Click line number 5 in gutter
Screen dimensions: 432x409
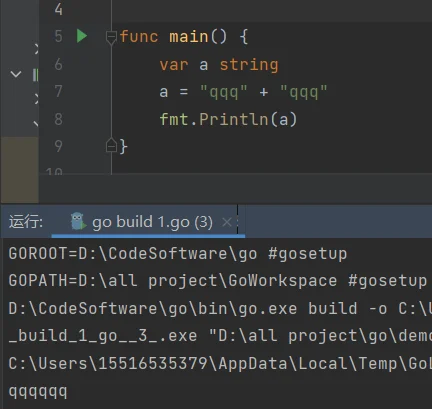pyautogui.click(x=58, y=36)
